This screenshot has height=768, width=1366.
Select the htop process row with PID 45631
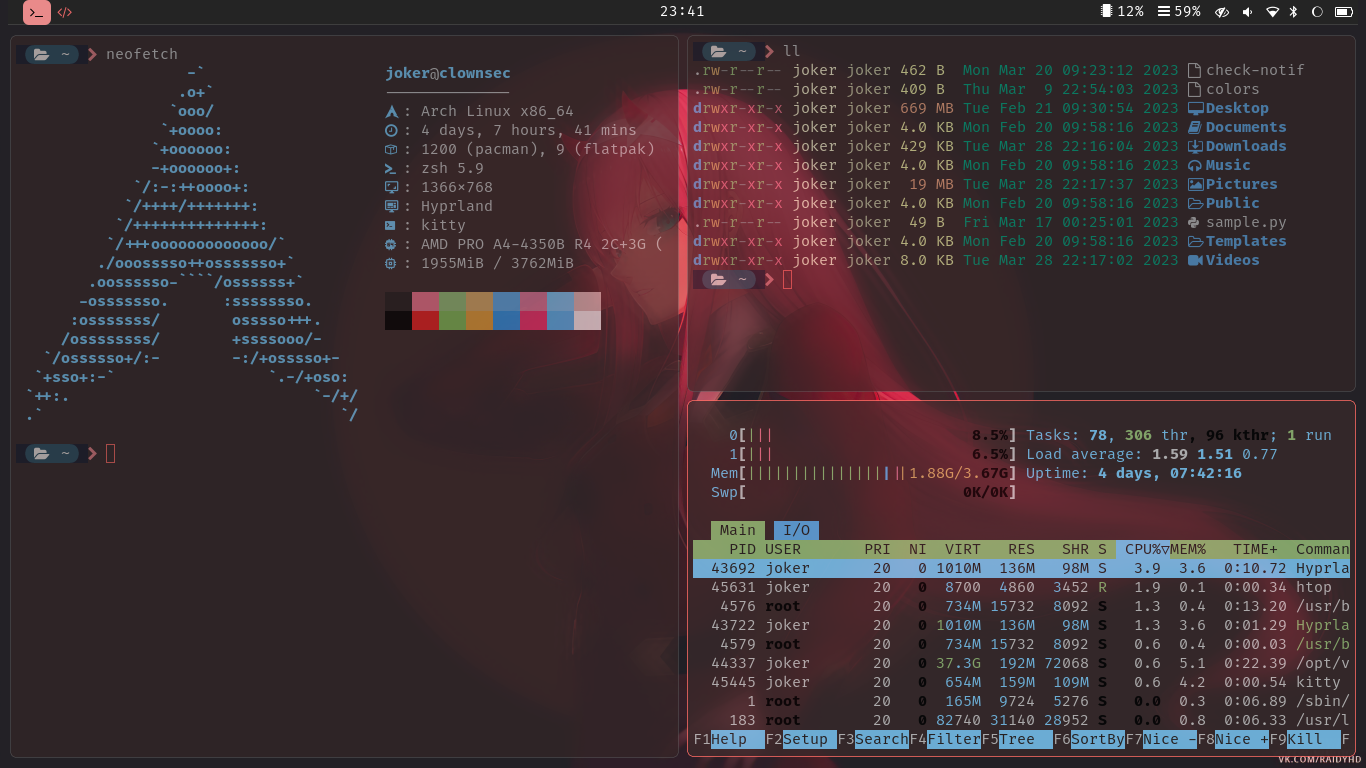pos(1021,587)
